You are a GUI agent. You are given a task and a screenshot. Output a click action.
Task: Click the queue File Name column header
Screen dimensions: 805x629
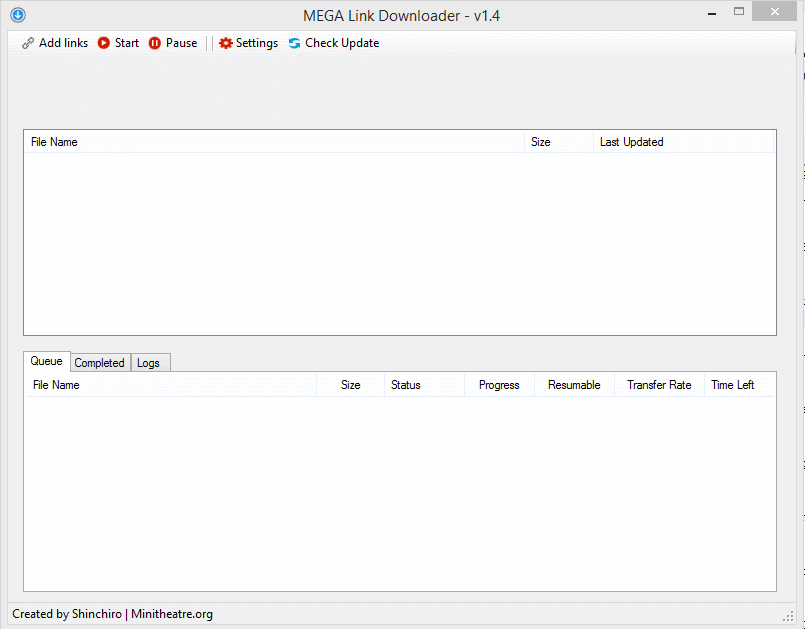tap(171, 385)
